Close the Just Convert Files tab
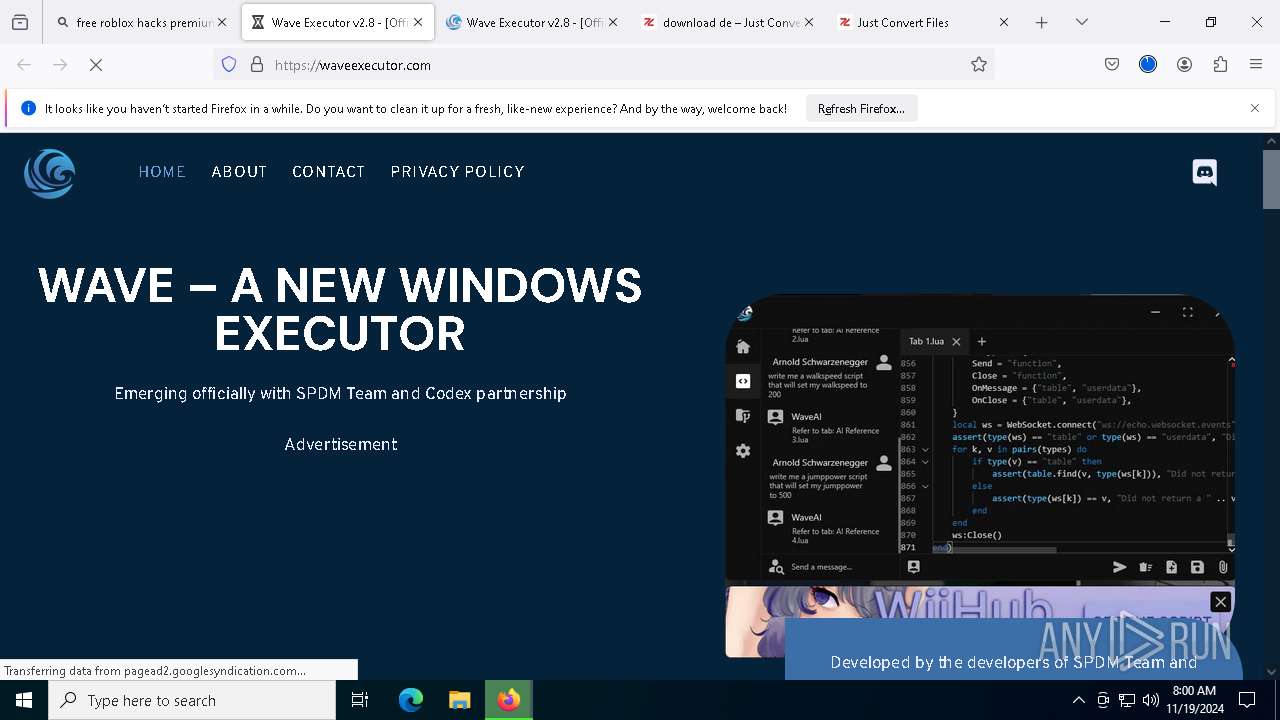This screenshot has width=1280, height=720. (1004, 22)
